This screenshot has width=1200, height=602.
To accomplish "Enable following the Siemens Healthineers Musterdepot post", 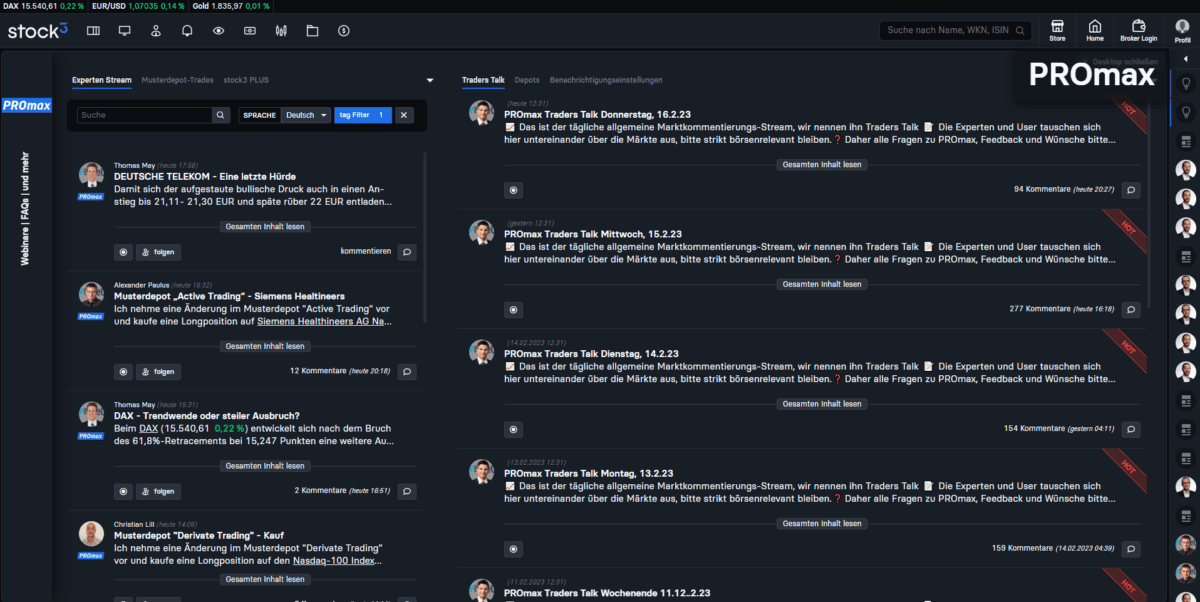I will (158, 371).
